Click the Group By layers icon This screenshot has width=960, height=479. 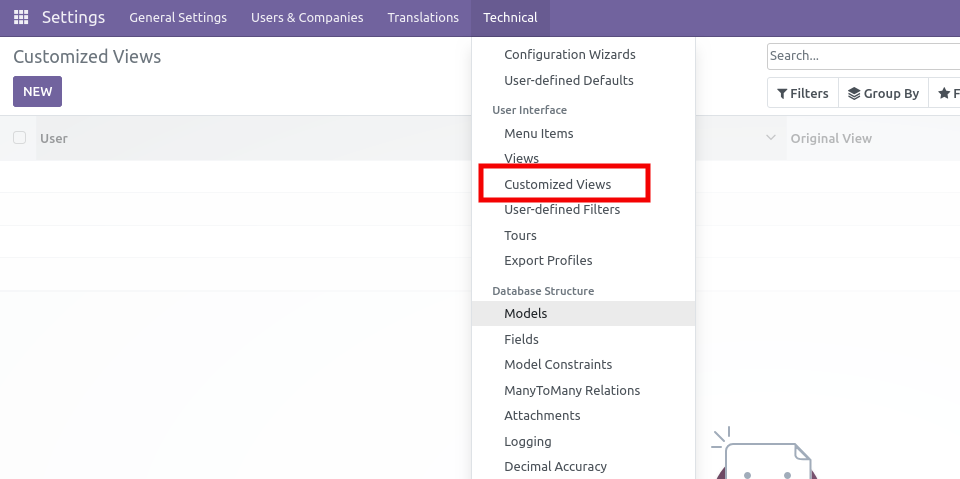click(854, 93)
